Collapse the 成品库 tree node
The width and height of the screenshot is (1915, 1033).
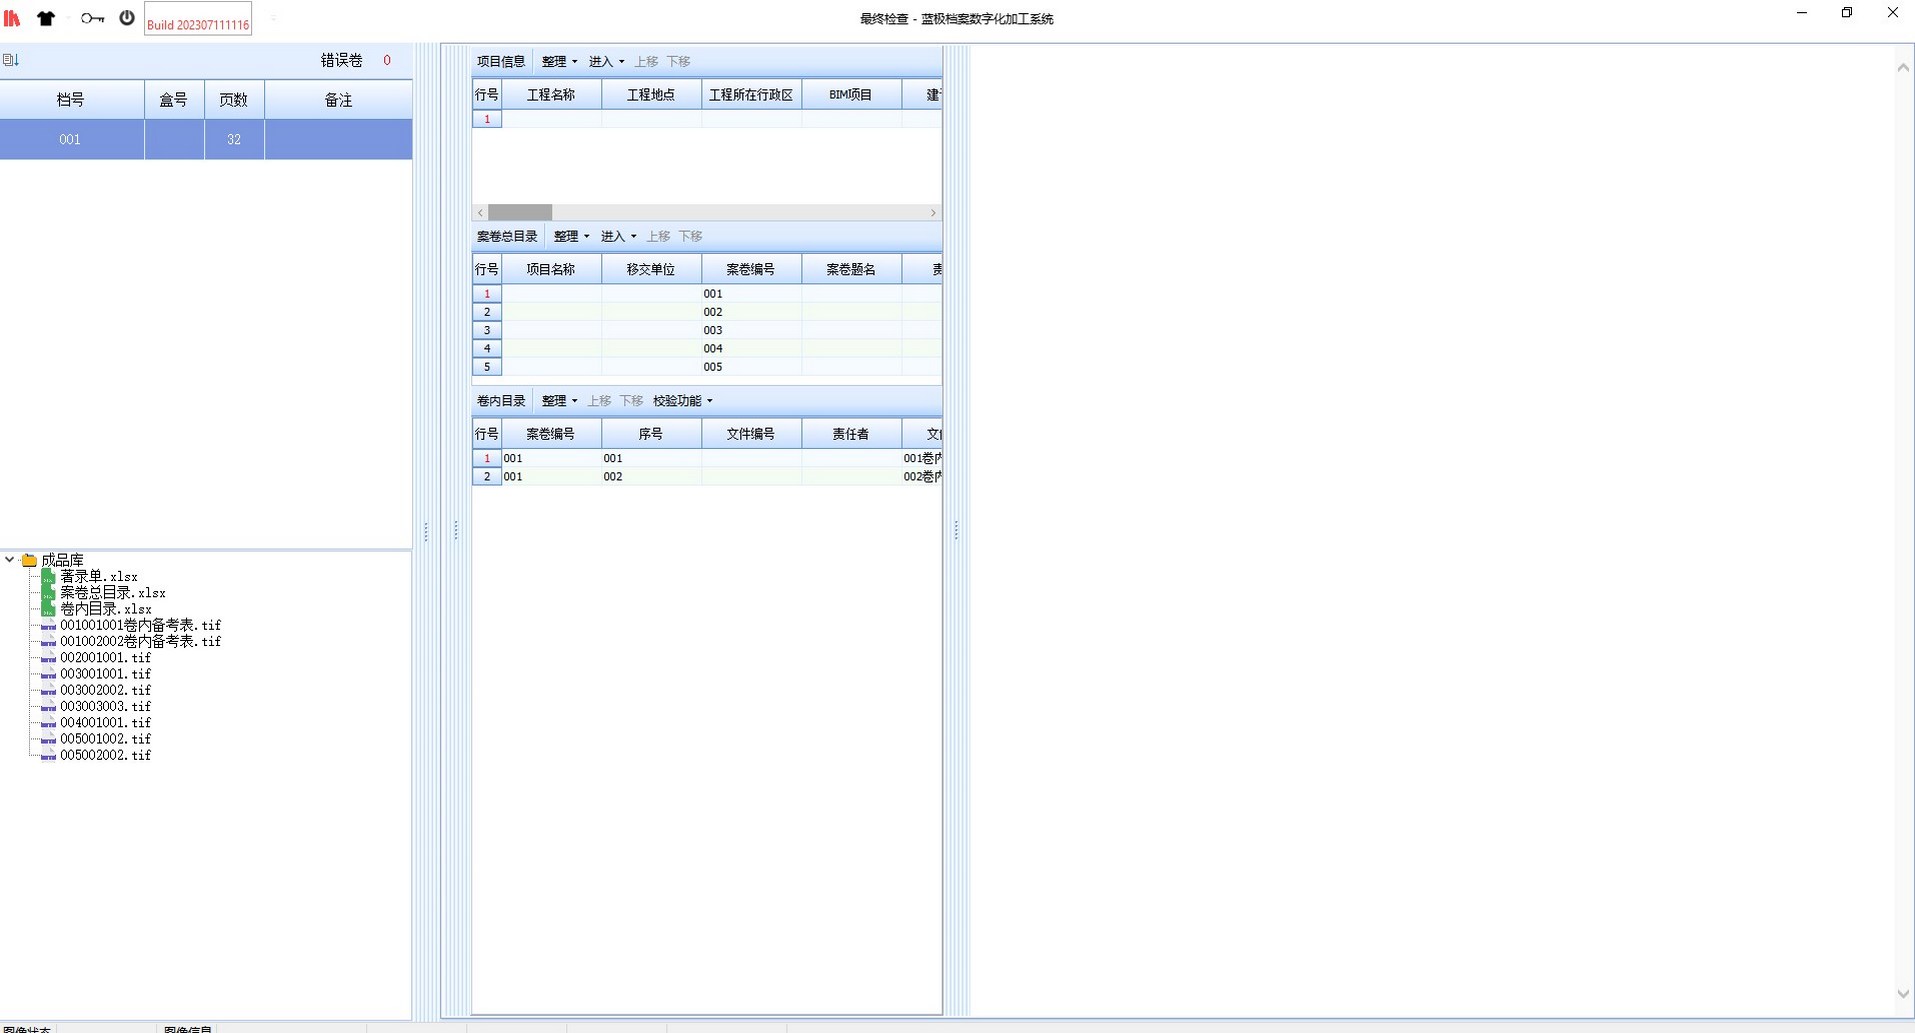pyautogui.click(x=9, y=560)
